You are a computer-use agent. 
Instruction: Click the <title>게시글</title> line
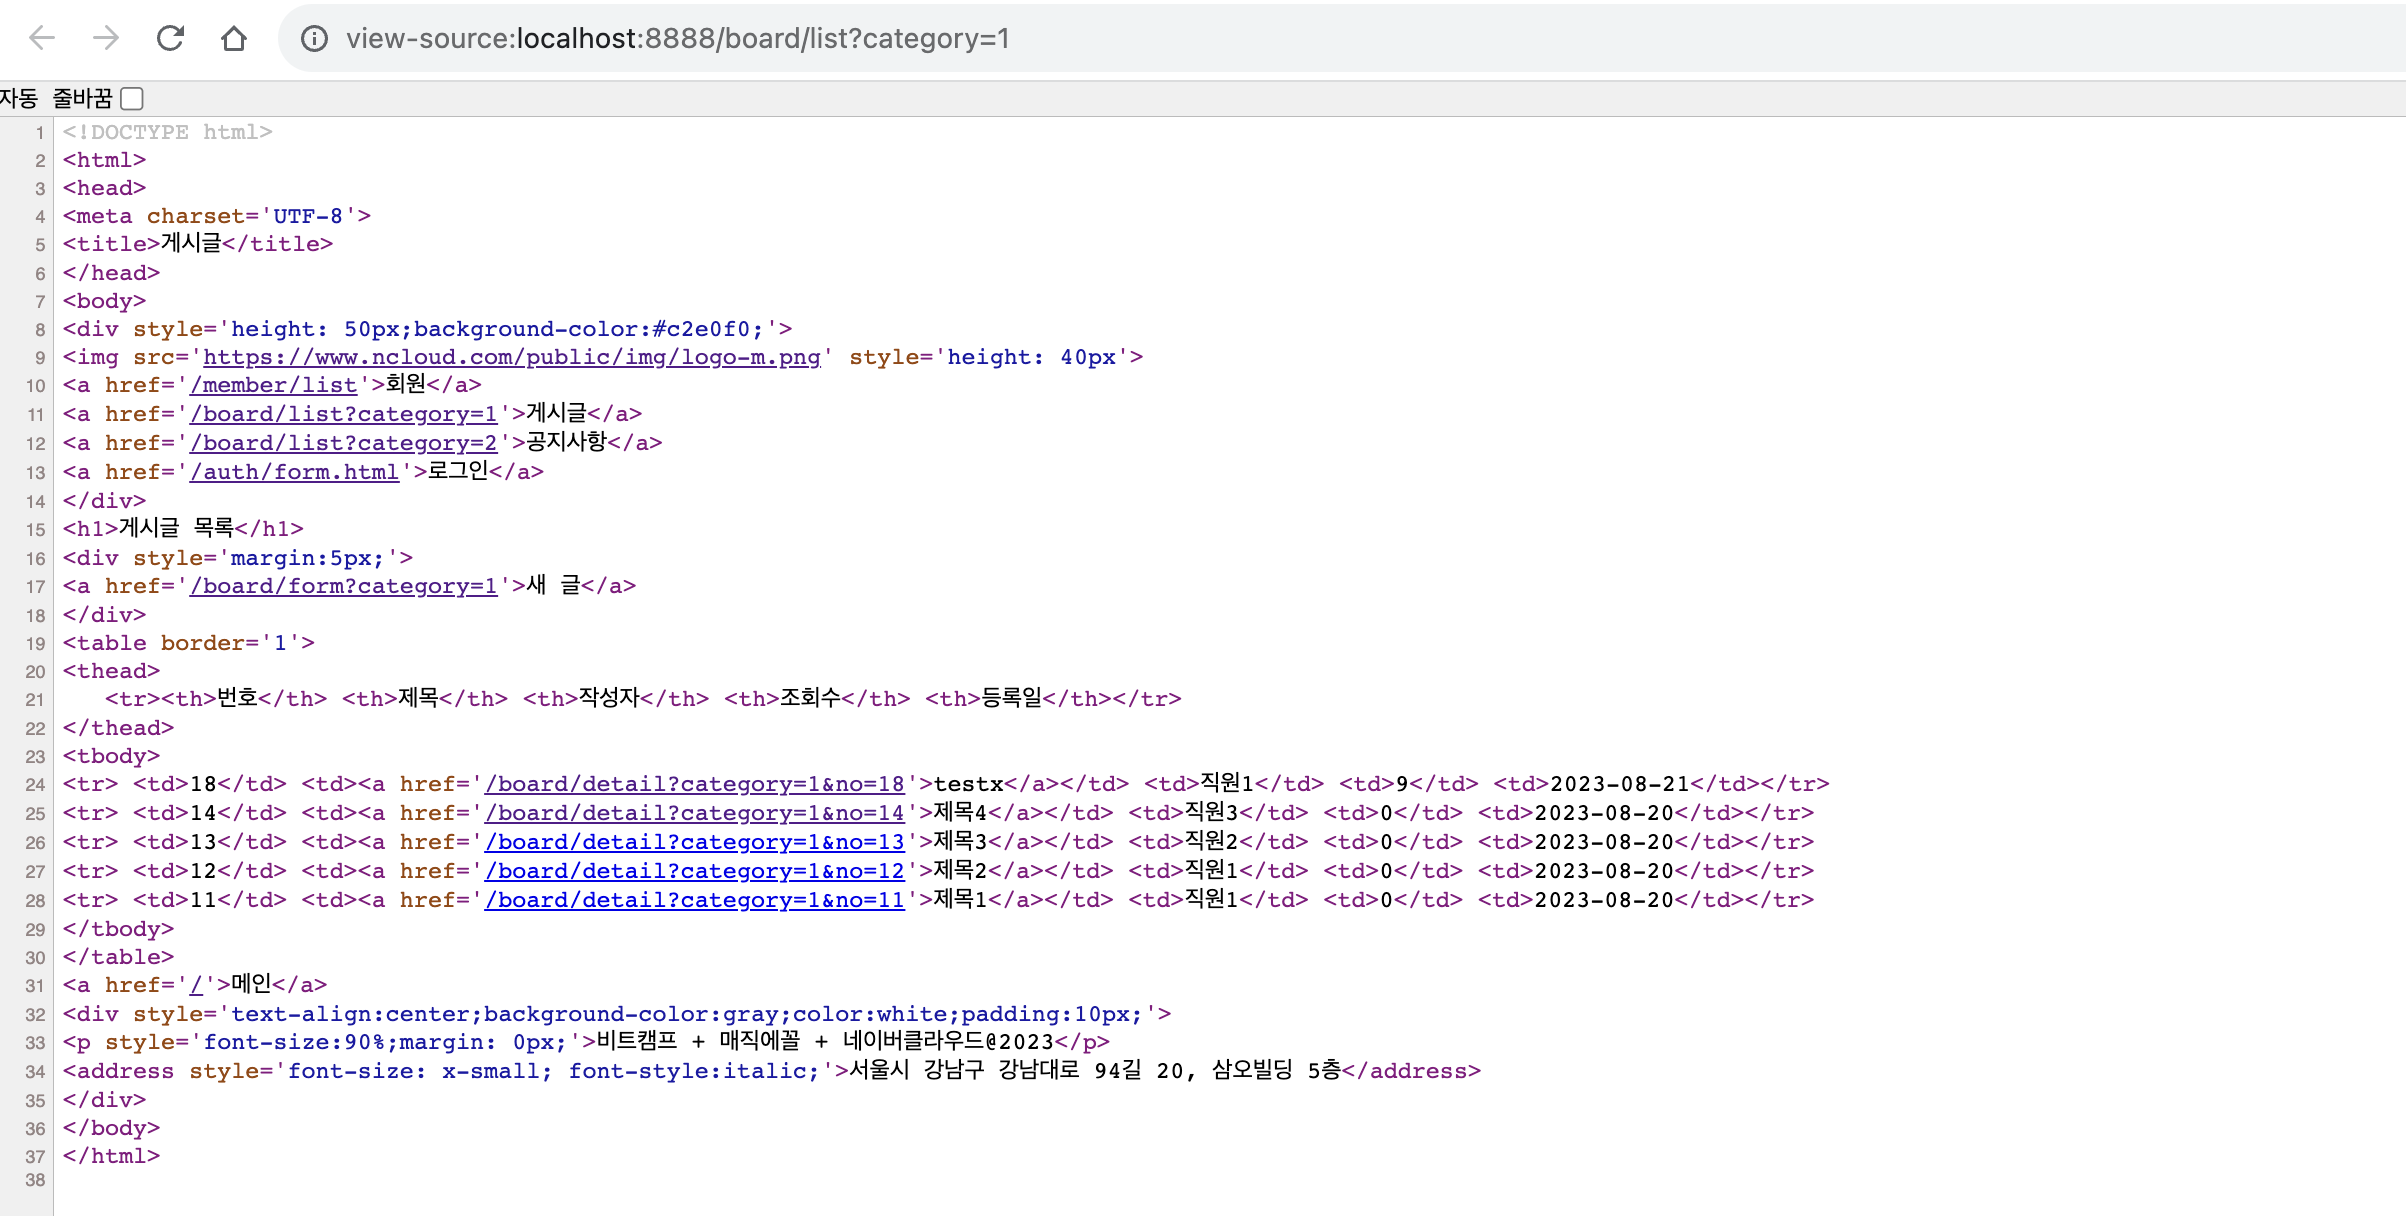[x=198, y=244]
